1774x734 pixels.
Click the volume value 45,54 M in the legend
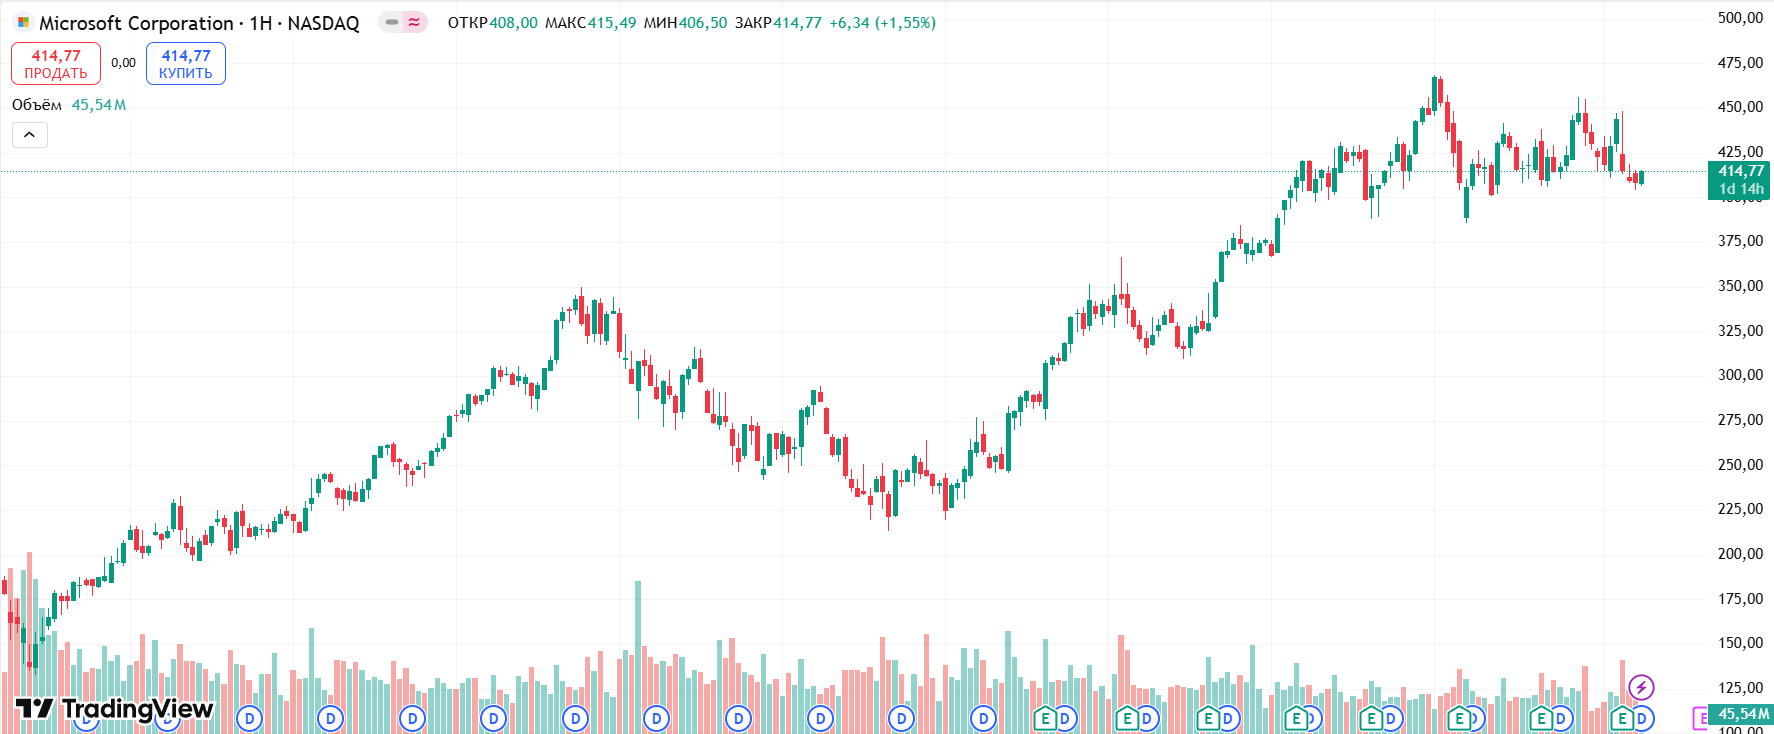(x=99, y=105)
